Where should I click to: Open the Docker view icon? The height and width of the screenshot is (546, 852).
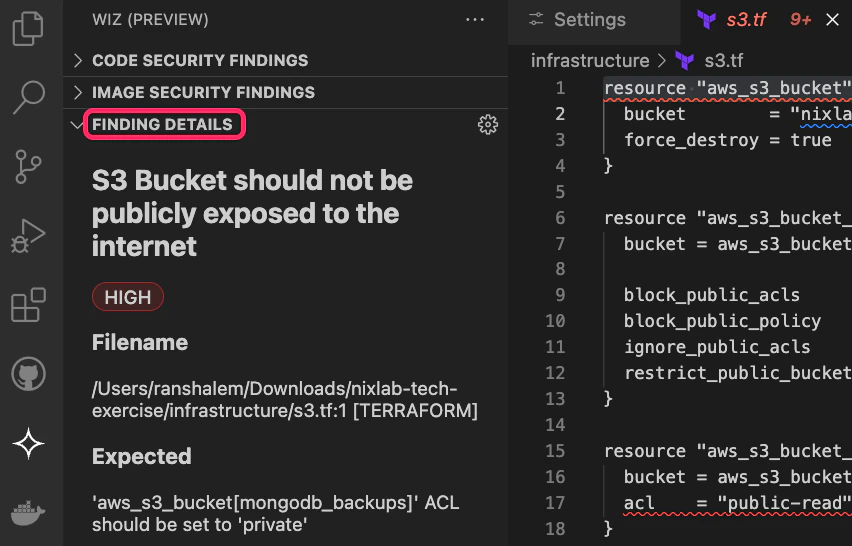[x=29, y=513]
